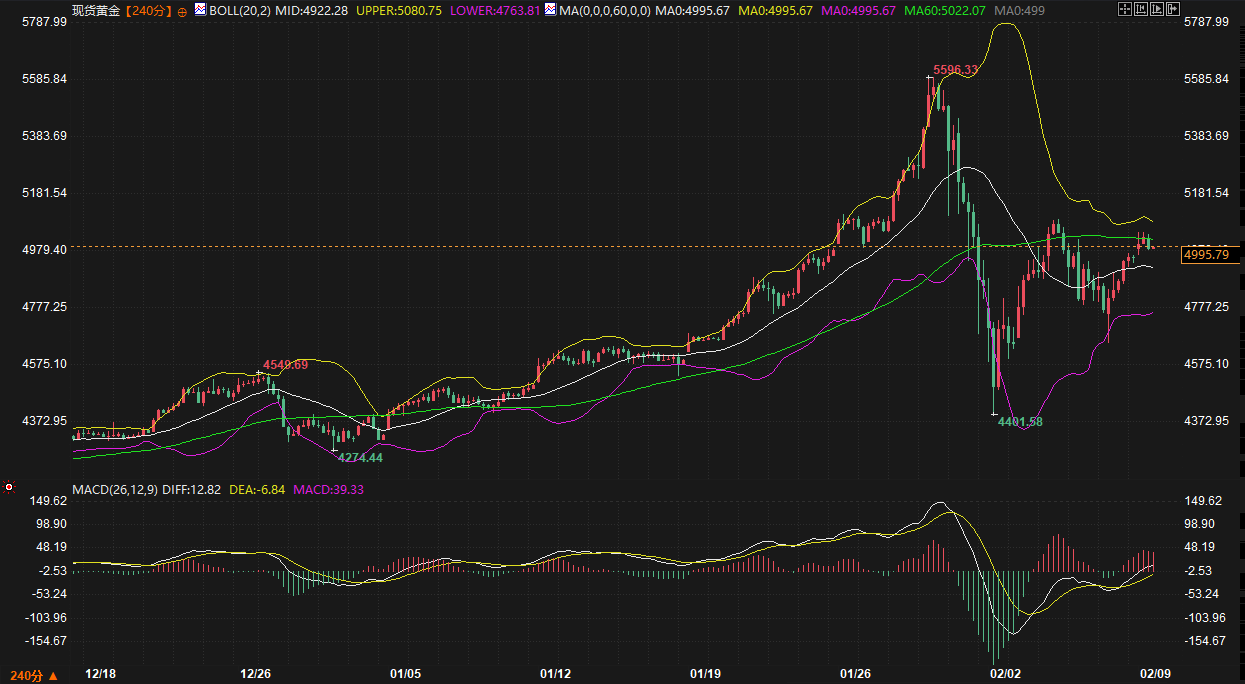Click the BOLL indicator chart icon

[201, 10]
